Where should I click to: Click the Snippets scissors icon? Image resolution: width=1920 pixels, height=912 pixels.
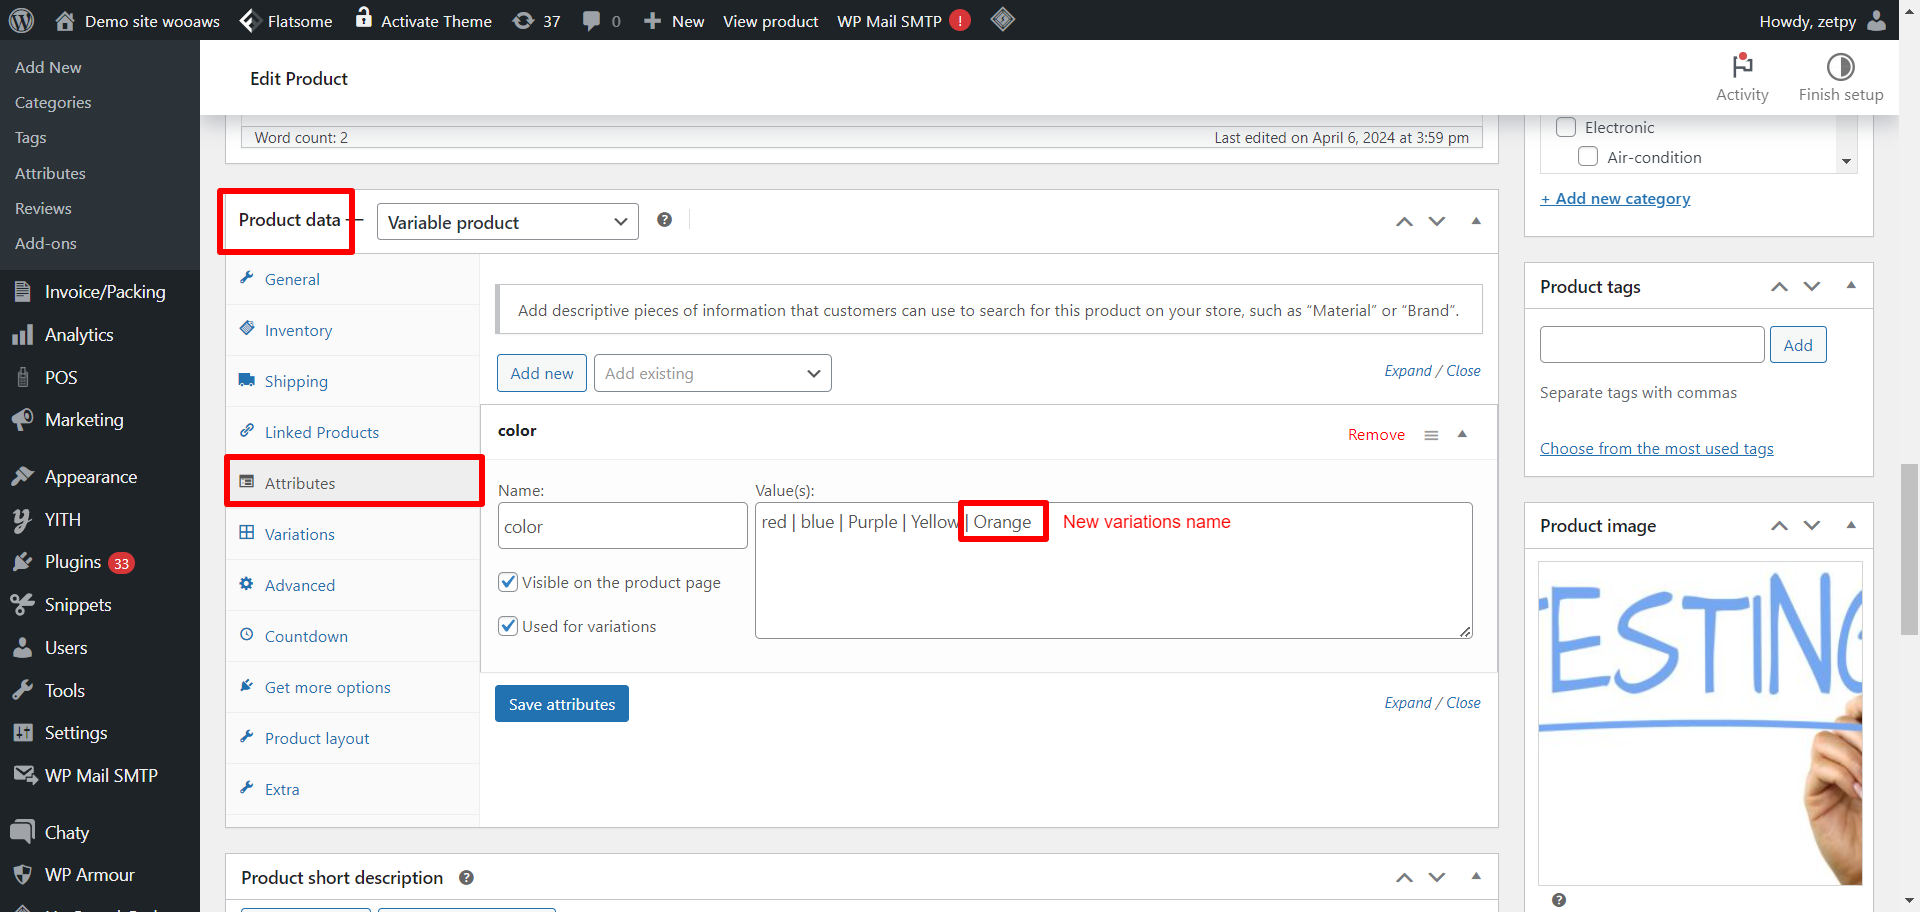[23, 605]
